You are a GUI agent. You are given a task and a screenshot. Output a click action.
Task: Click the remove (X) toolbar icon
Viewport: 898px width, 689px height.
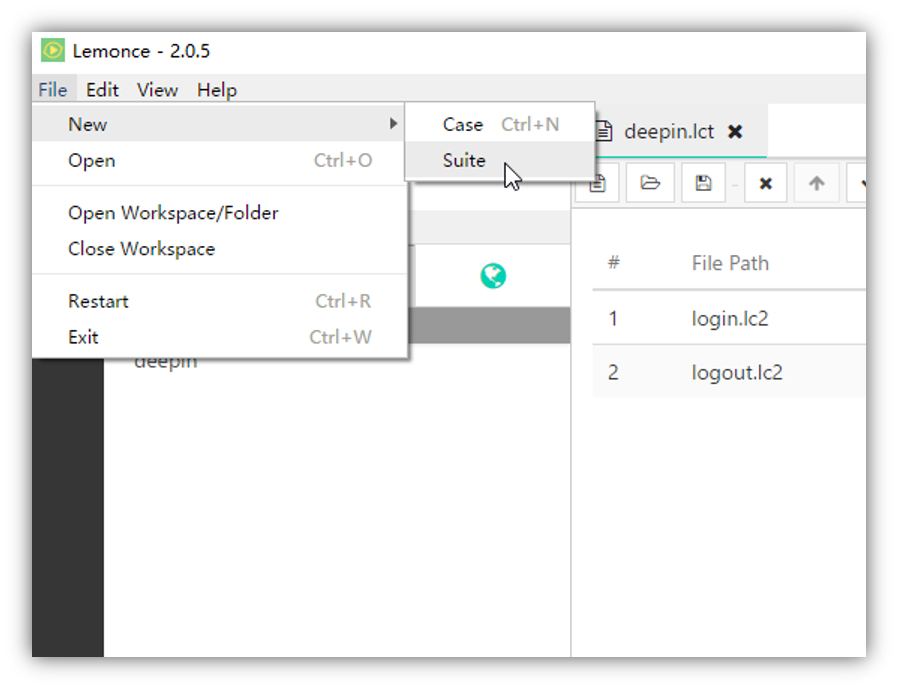(x=766, y=183)
